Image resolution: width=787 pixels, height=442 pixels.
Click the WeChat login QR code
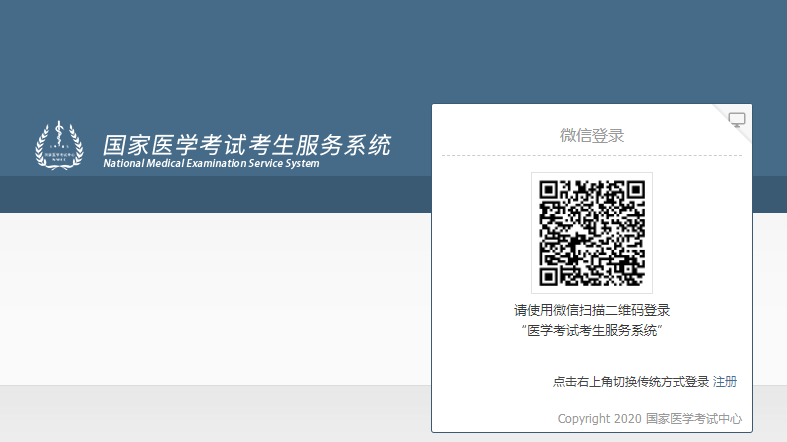[x=592, y=233]
